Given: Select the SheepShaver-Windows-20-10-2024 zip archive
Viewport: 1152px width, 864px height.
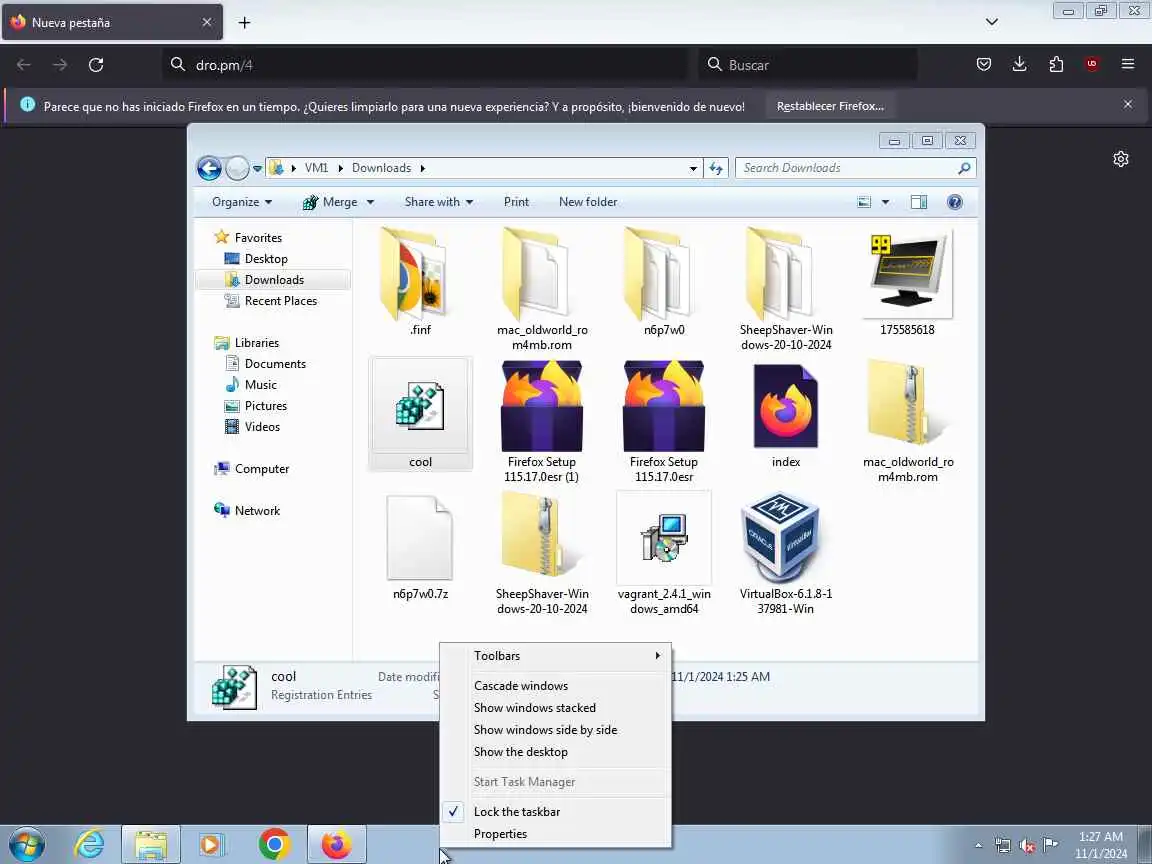Looking at the screenshot, I should point(541,553).
